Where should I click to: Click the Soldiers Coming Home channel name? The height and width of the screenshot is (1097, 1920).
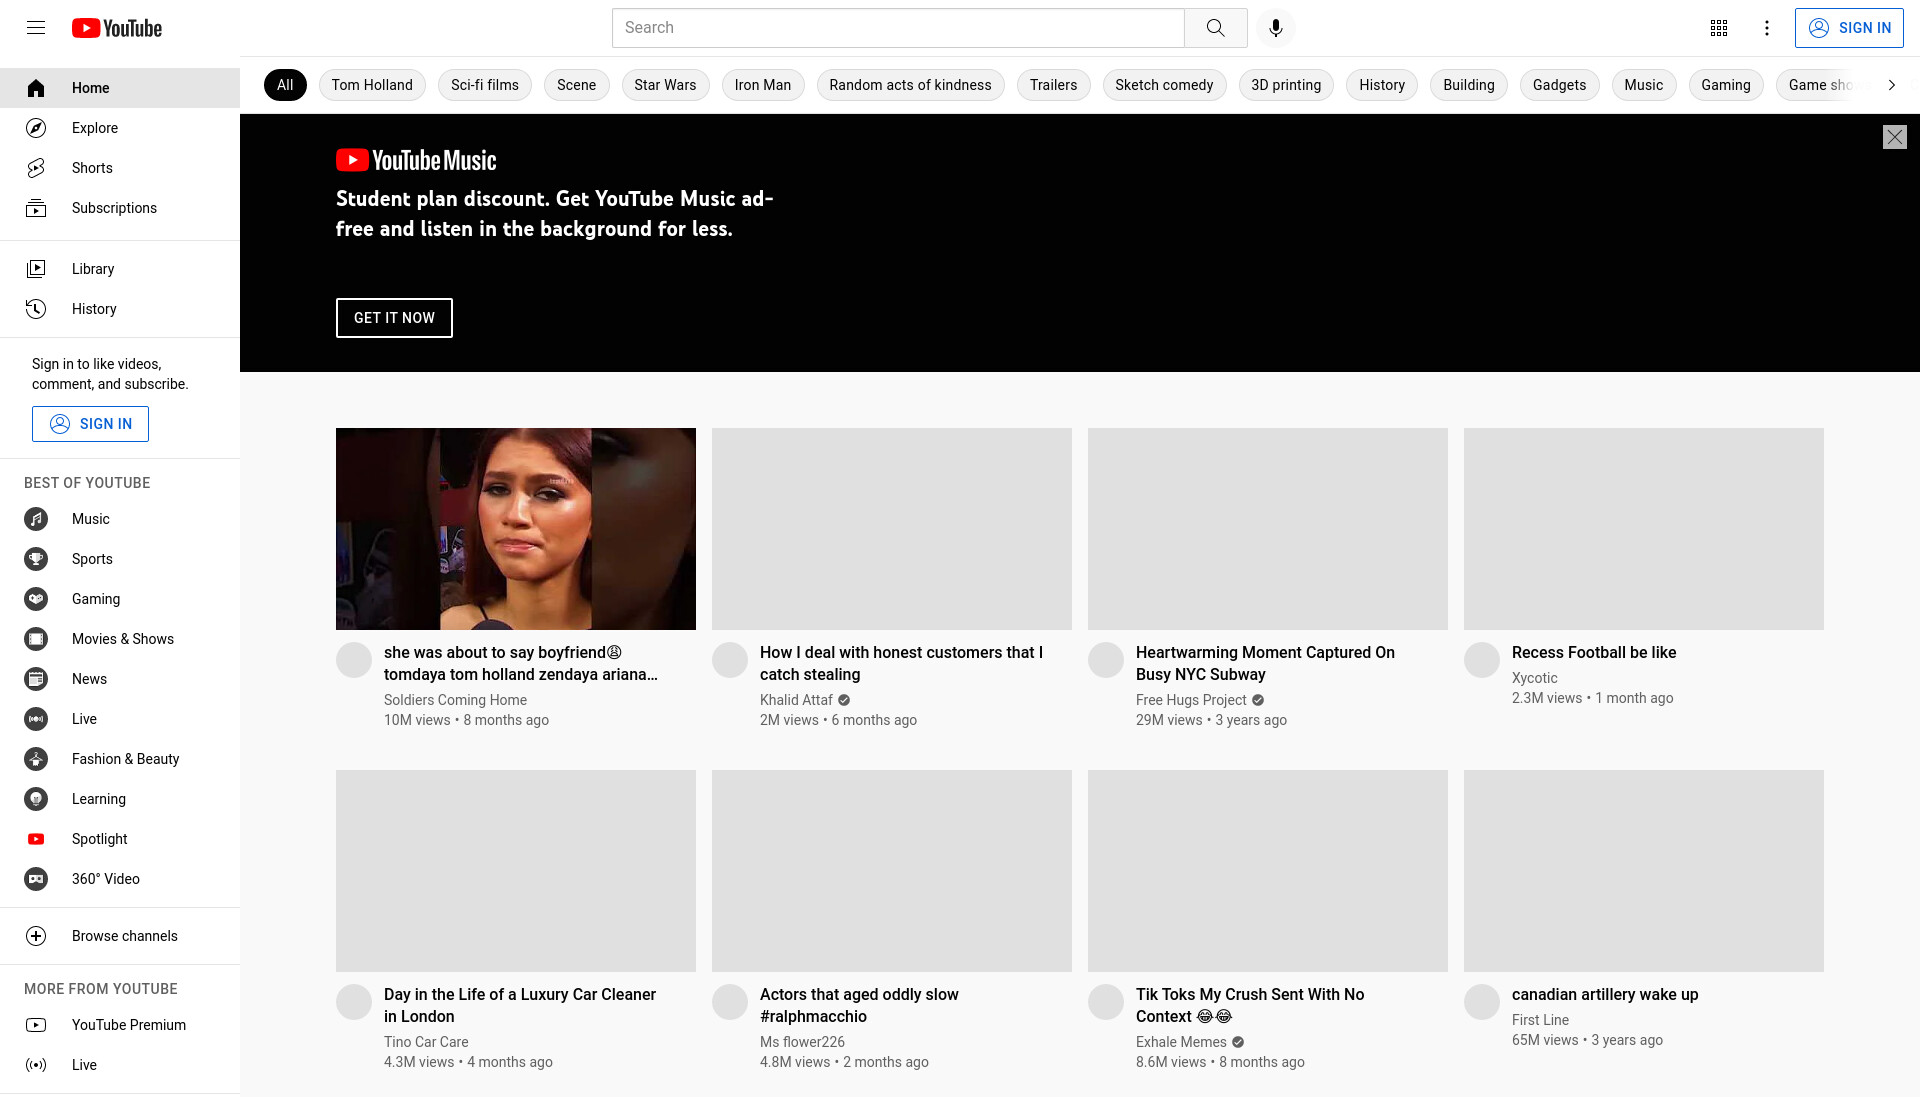tap(455, 700)
